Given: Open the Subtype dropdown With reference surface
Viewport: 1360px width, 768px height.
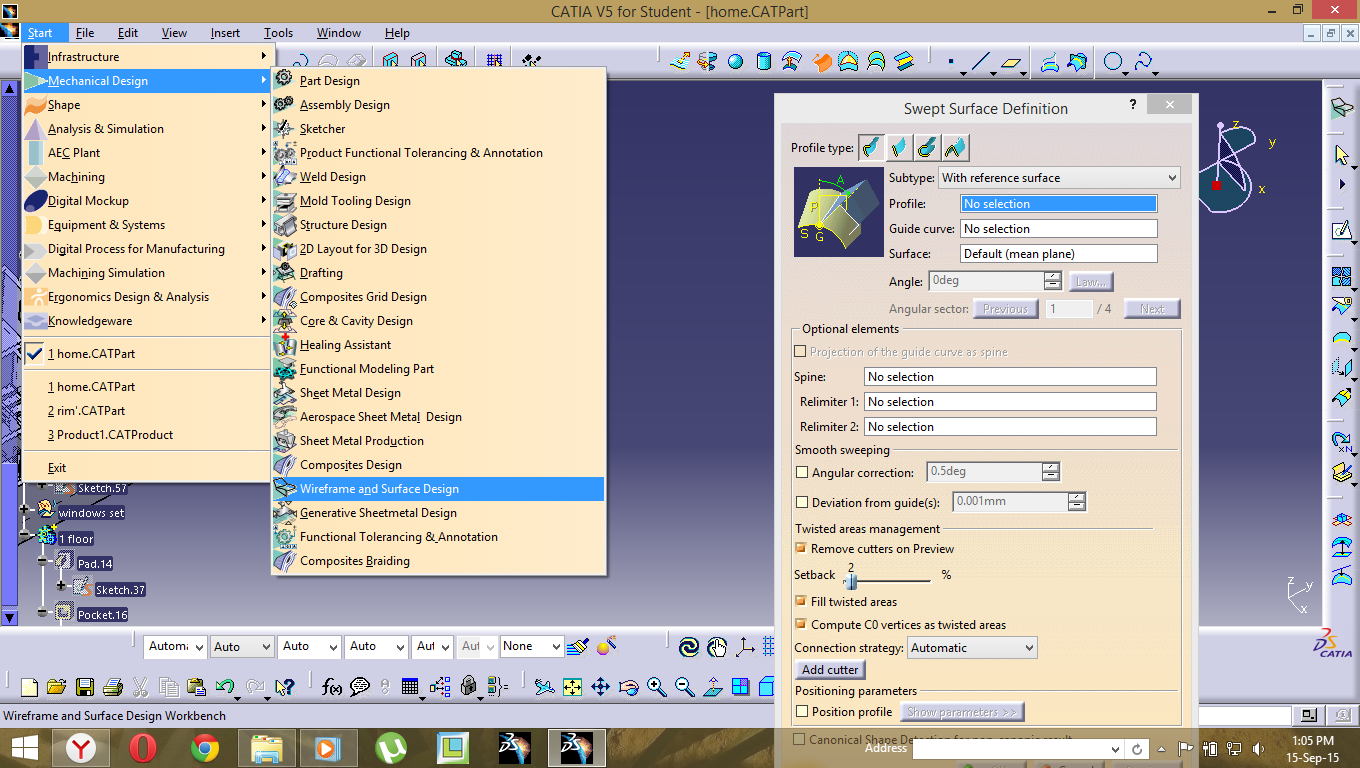Looking at the screenshot, I should click(x=1059, y=178).
